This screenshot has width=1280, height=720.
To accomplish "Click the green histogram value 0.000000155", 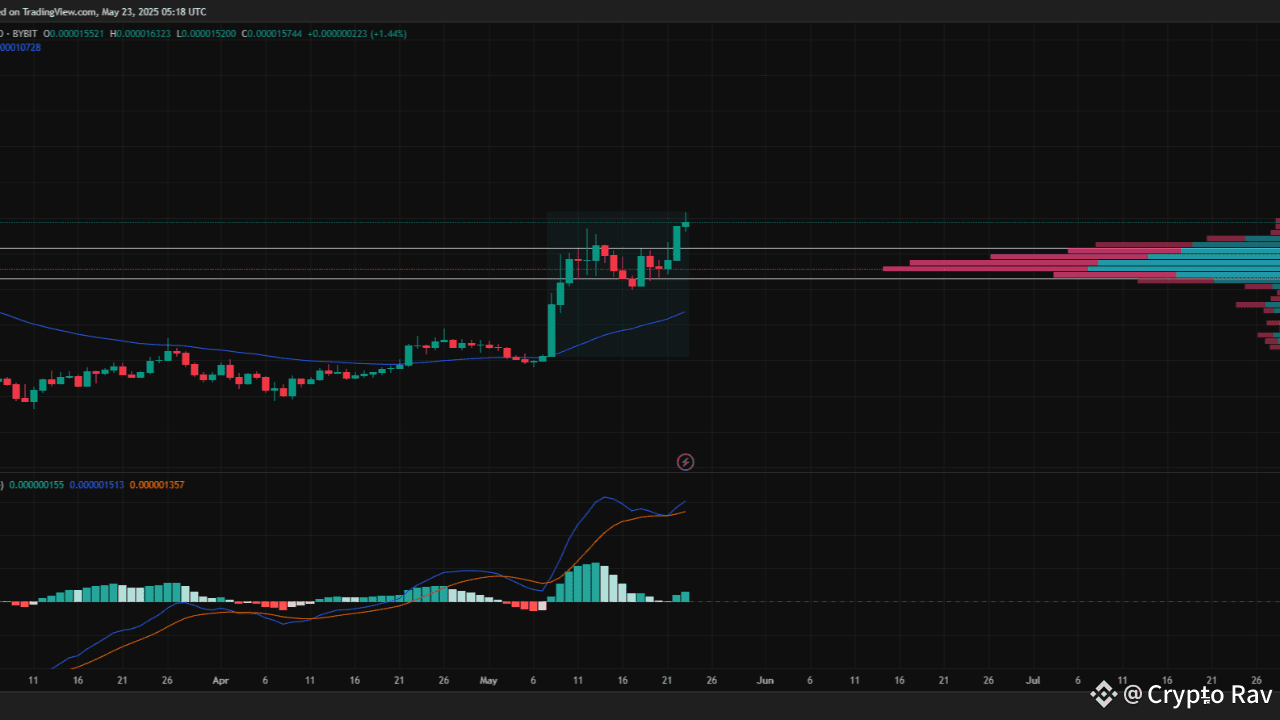I will [x=37, y=484].
